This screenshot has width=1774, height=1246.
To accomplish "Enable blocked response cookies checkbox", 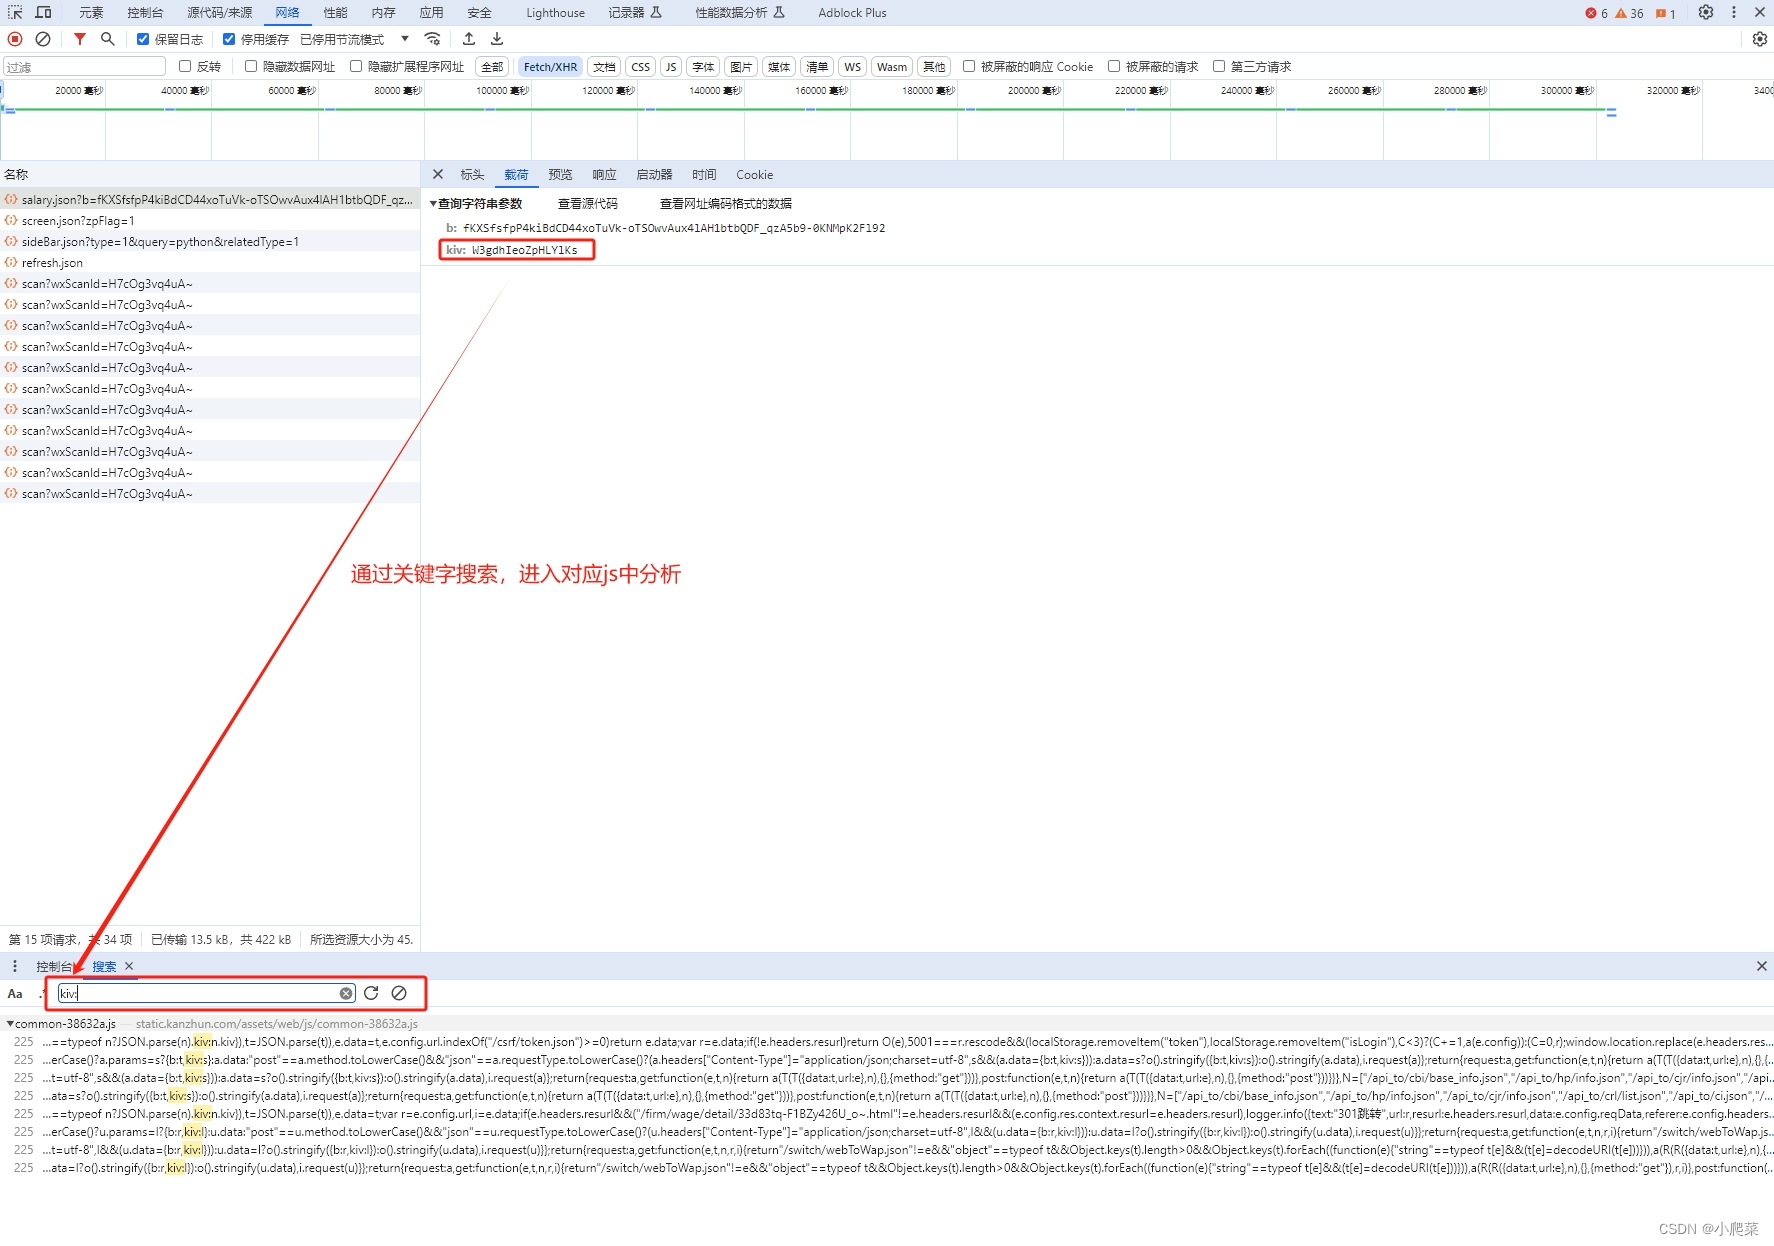I will (969, 66).
